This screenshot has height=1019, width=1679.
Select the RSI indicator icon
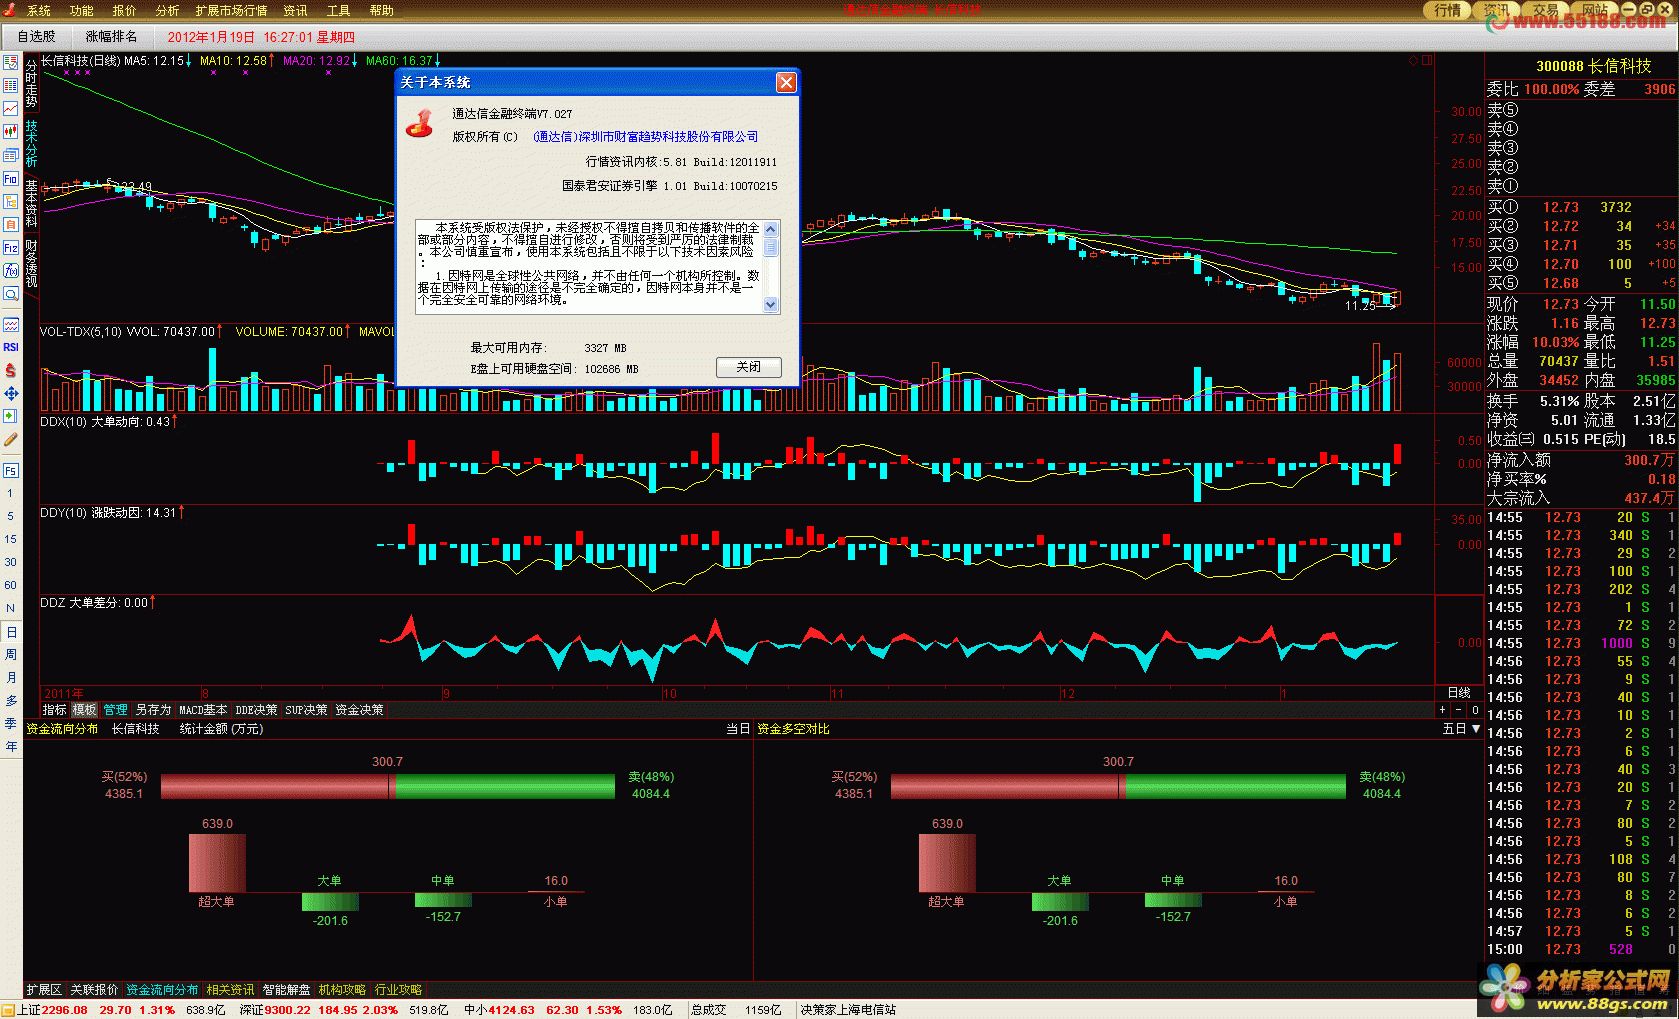(11, 347)
